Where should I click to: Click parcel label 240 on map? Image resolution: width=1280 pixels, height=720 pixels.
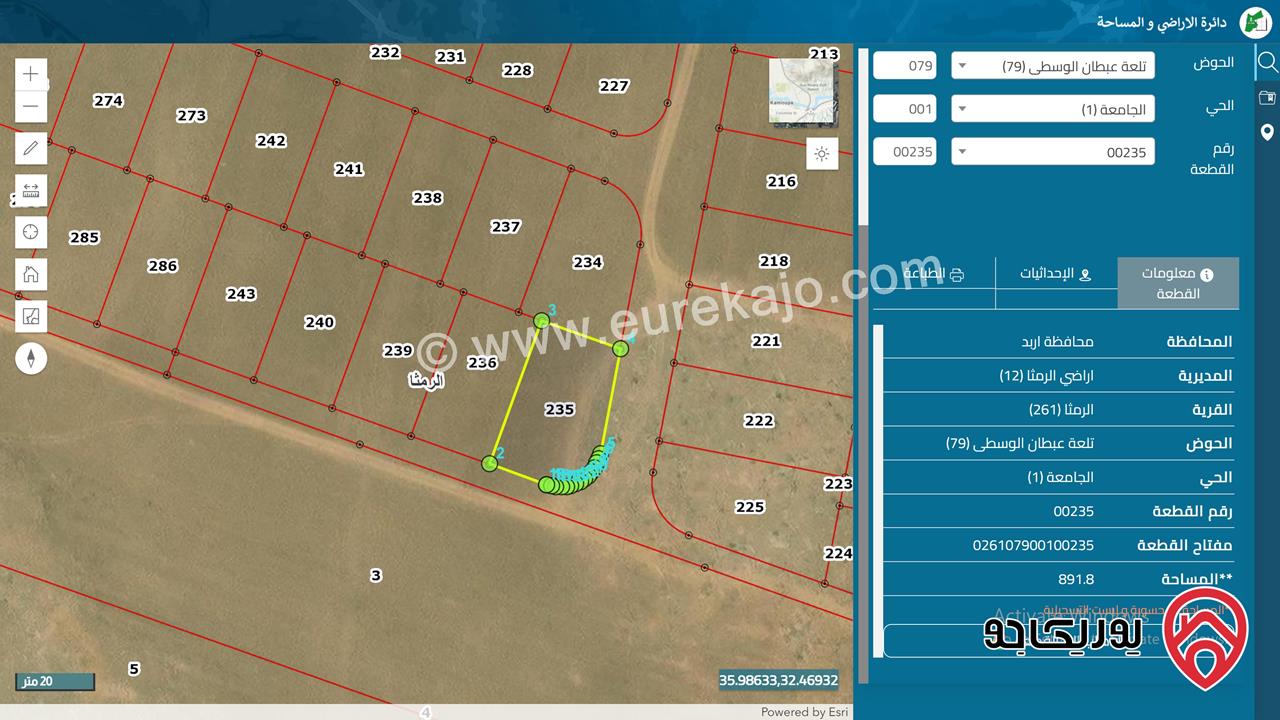[319, 322]
